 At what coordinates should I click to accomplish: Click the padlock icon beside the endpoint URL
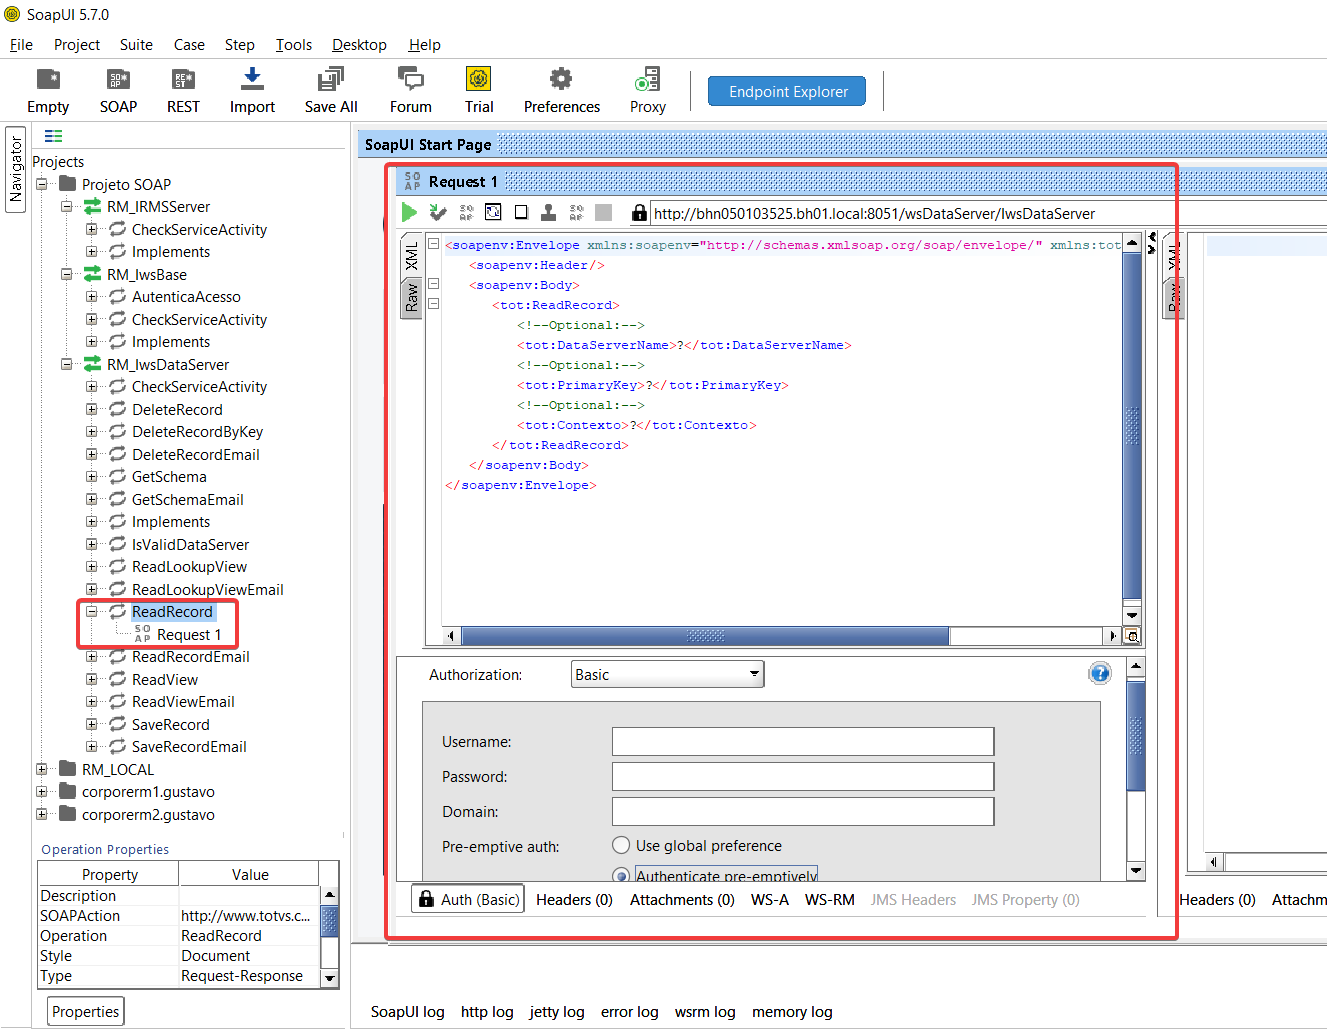[x=639, y=212]
